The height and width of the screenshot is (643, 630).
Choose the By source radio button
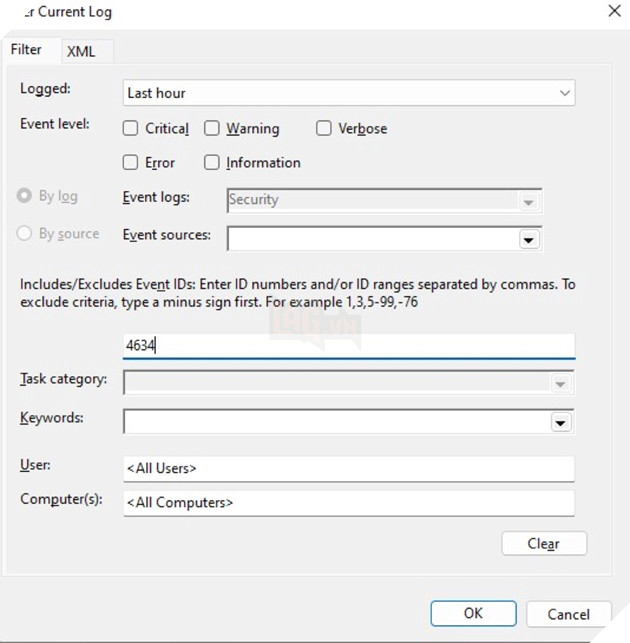tap(25, 234)
